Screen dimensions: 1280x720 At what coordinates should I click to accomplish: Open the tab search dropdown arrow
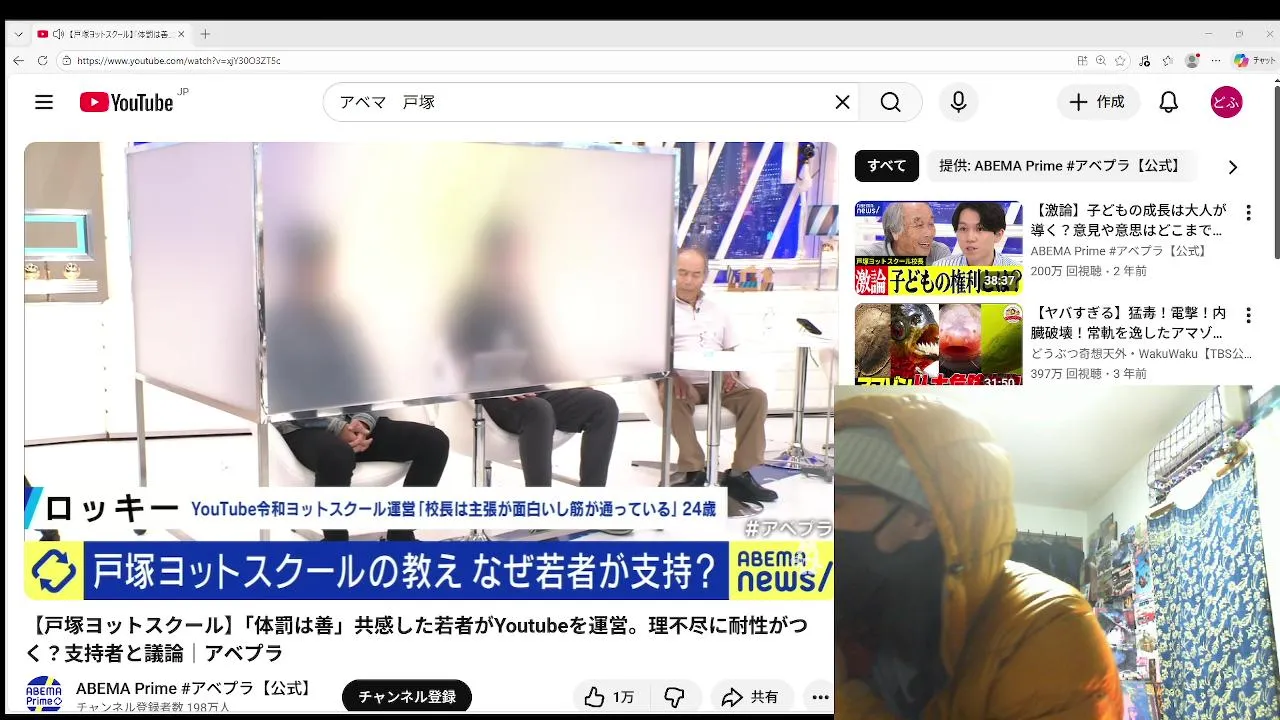coord(17,34)
